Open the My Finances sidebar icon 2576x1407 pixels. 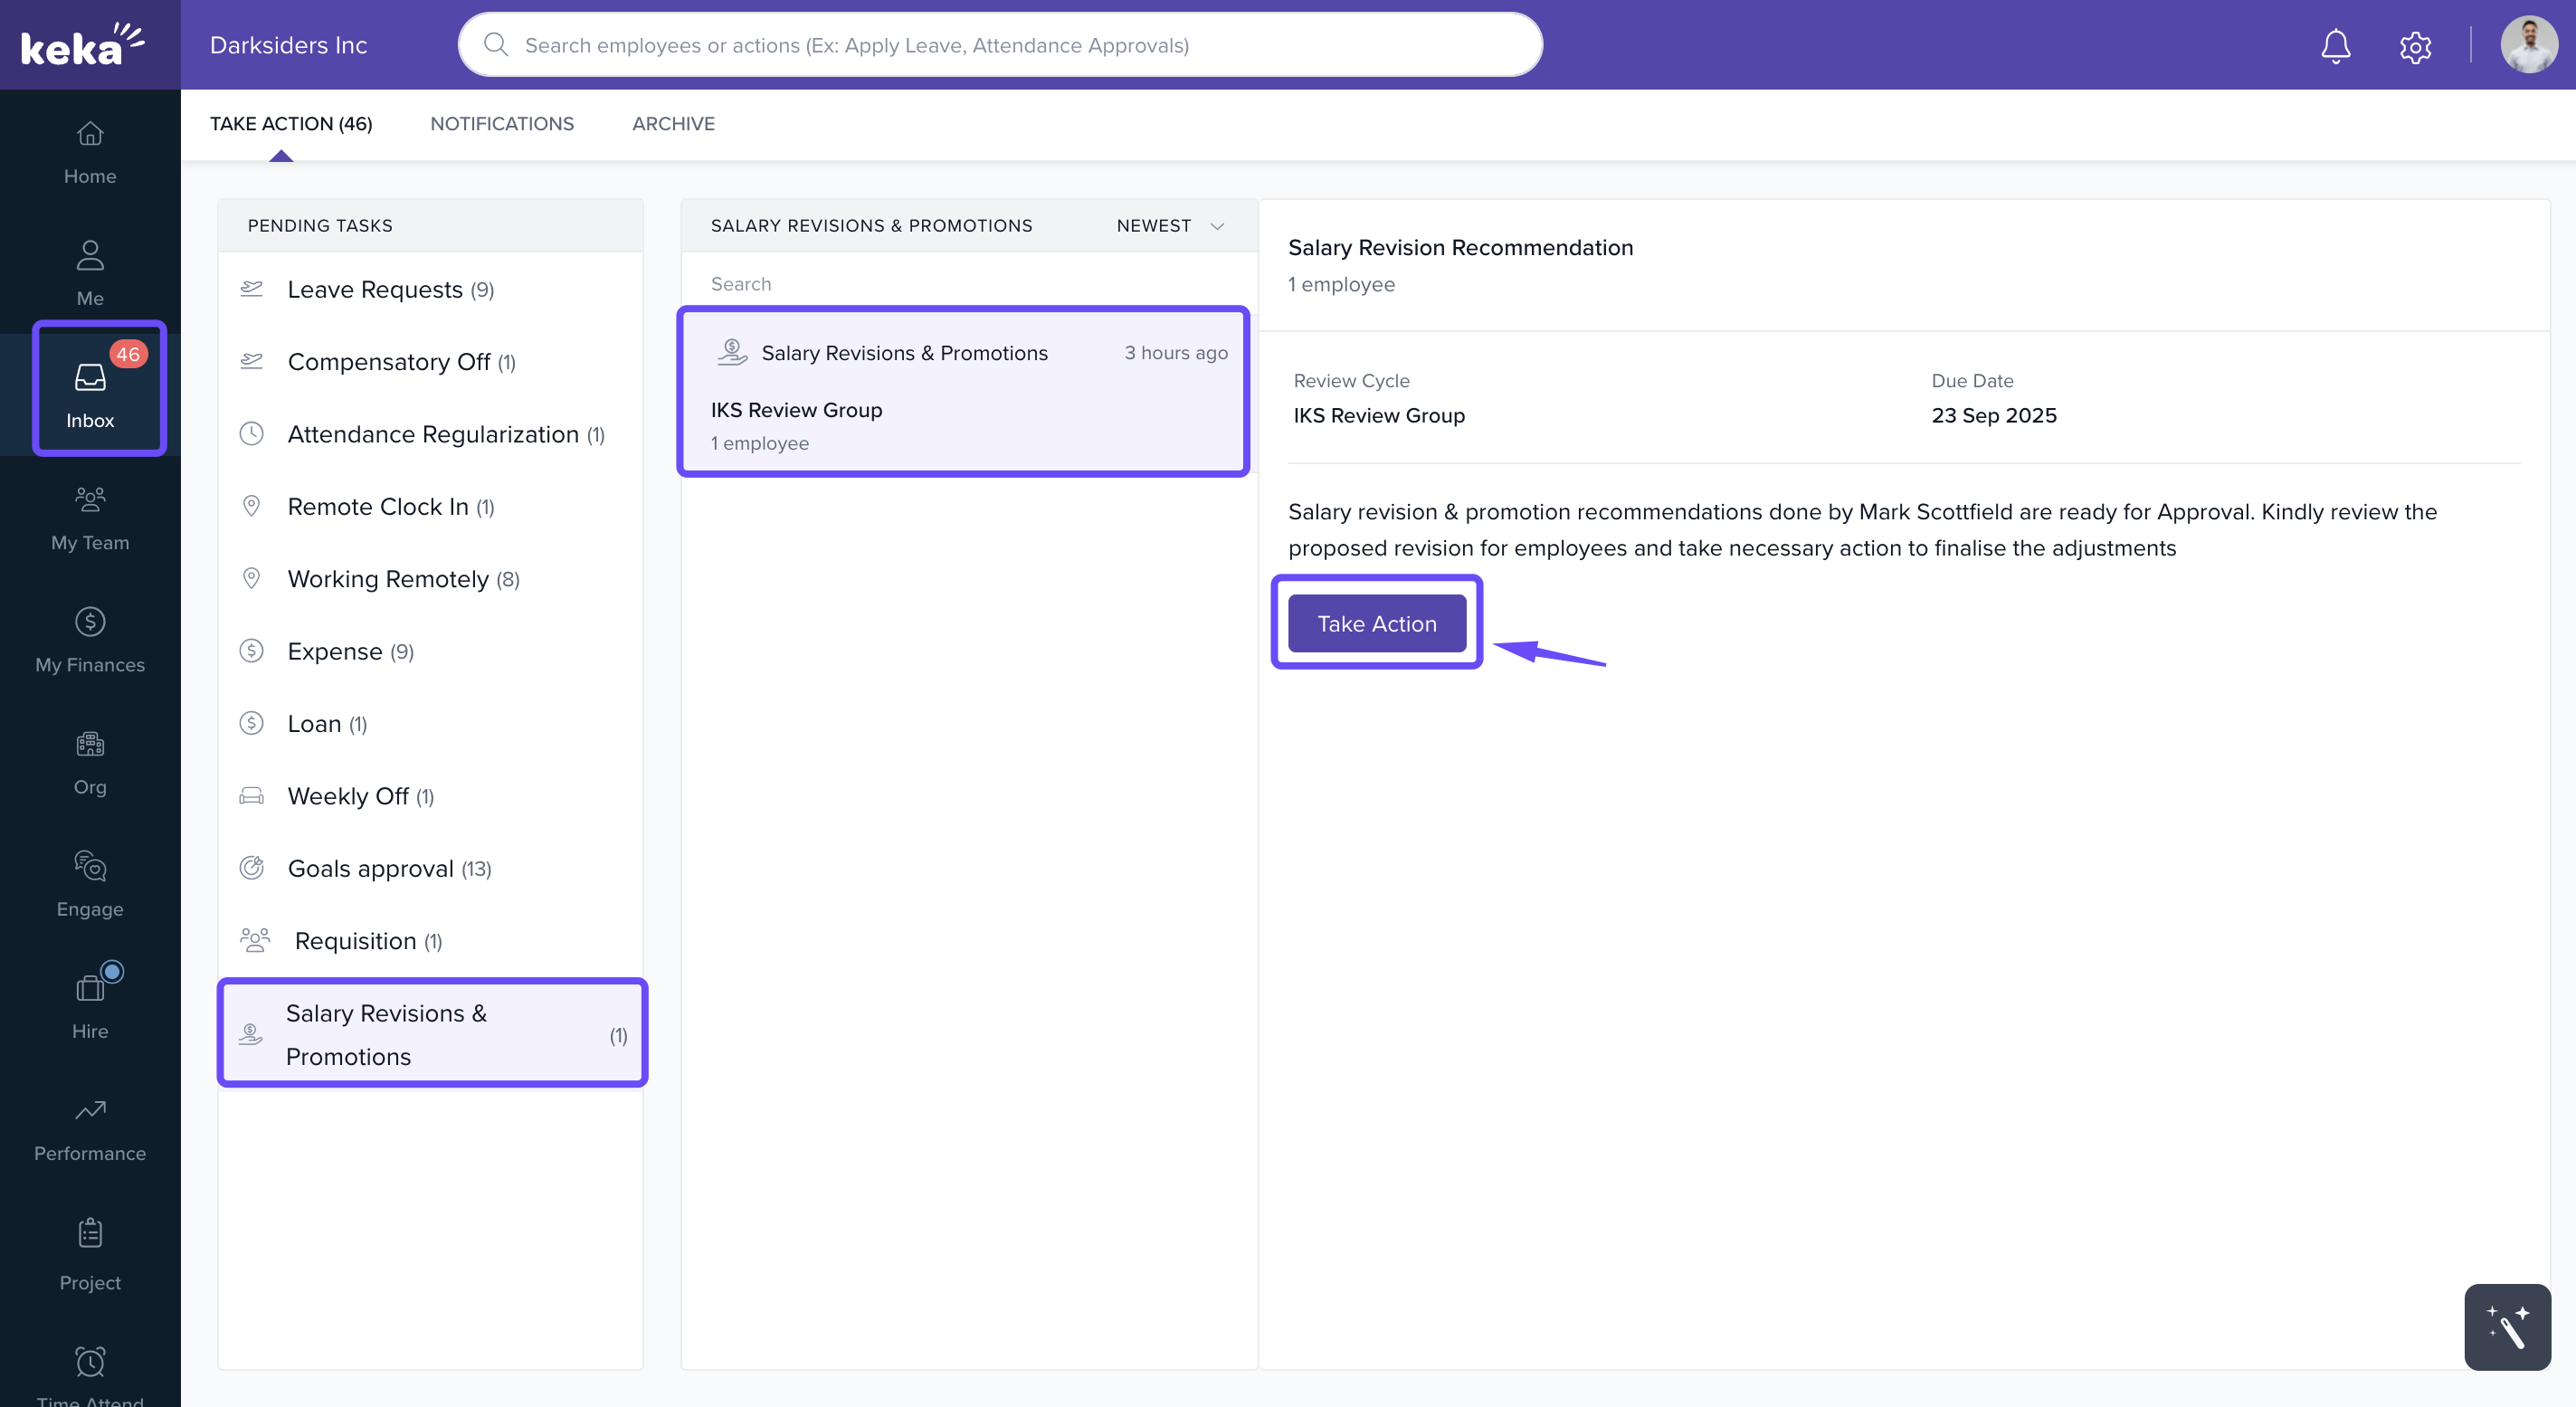pos(90,640)
